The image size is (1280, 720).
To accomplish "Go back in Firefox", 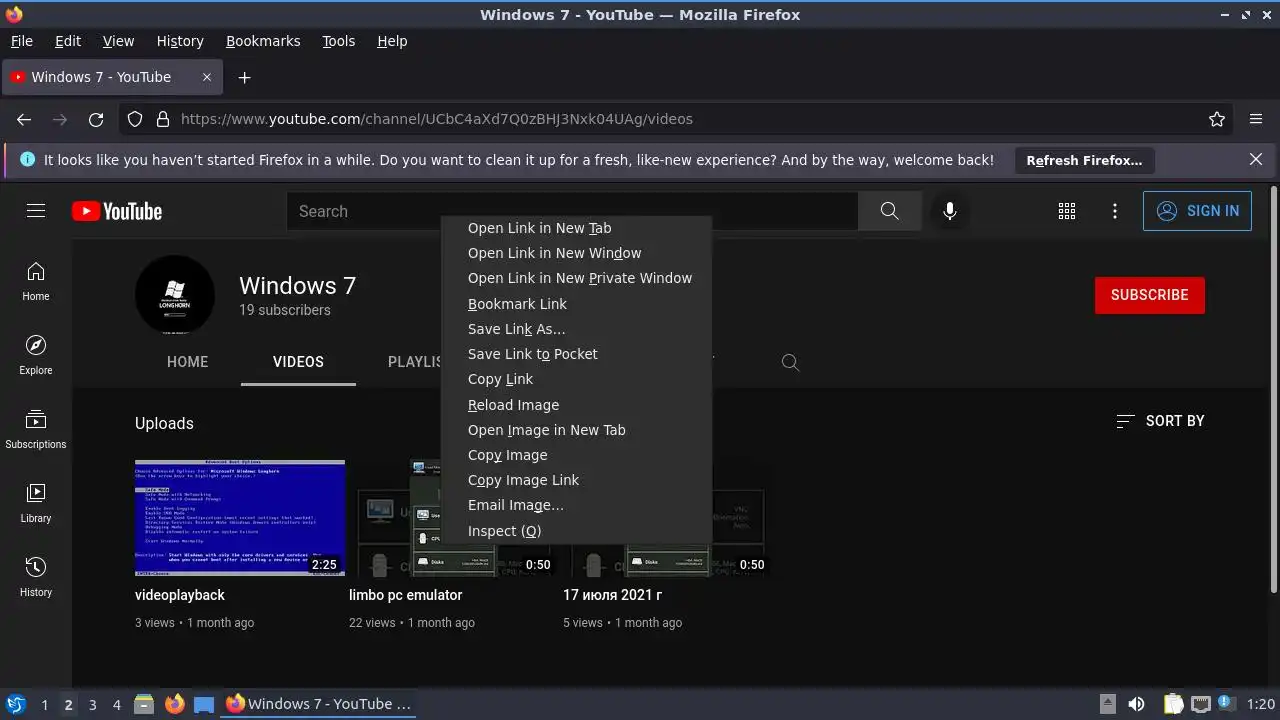I will click(24, 119).
